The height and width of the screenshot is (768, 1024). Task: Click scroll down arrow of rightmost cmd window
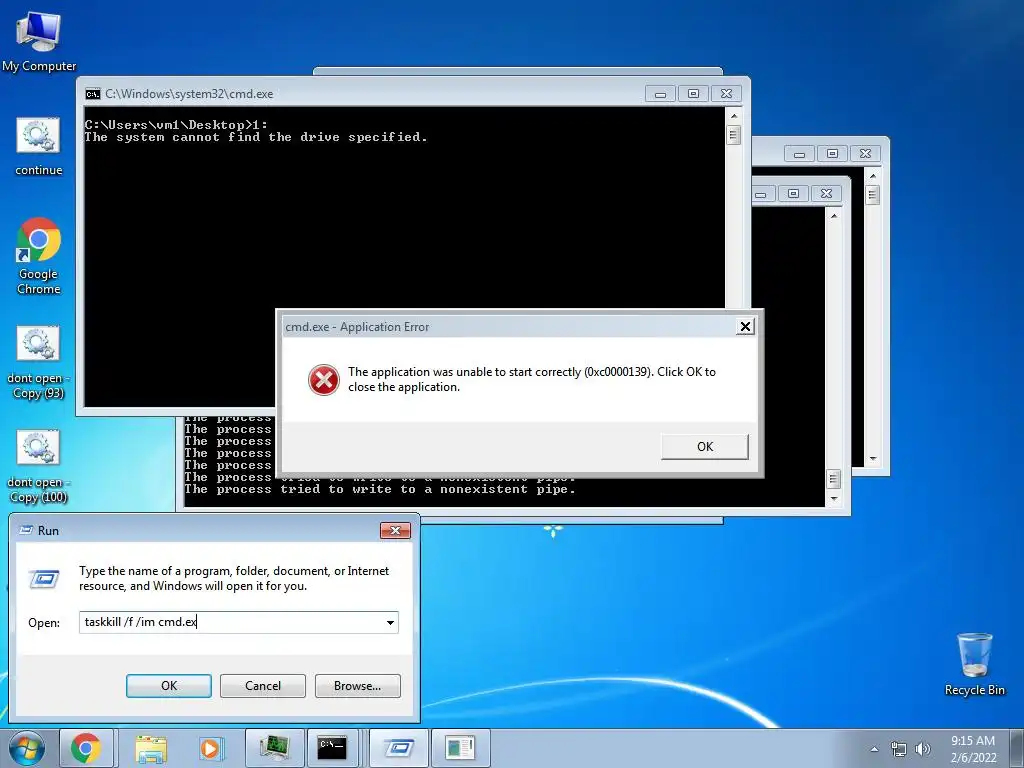(873, 459)
